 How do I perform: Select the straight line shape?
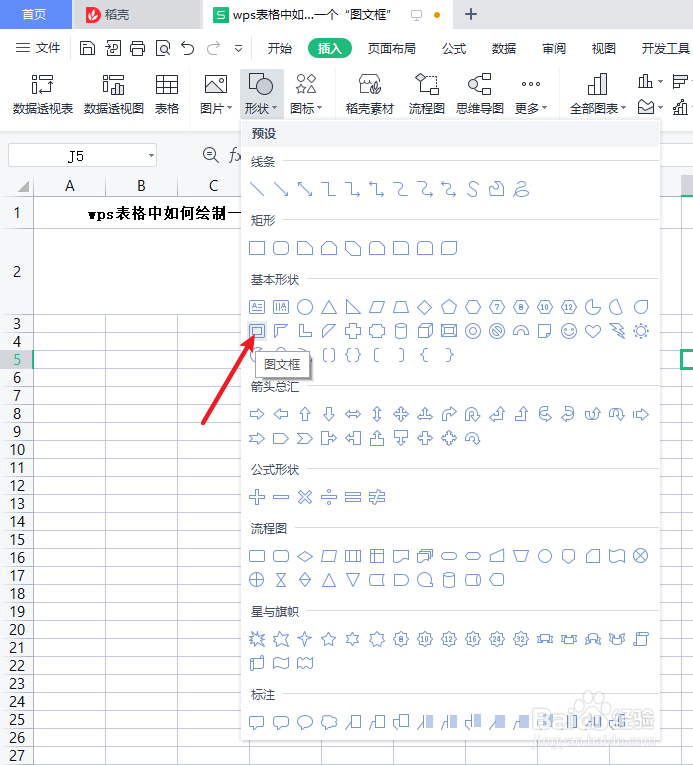(257, 189)
